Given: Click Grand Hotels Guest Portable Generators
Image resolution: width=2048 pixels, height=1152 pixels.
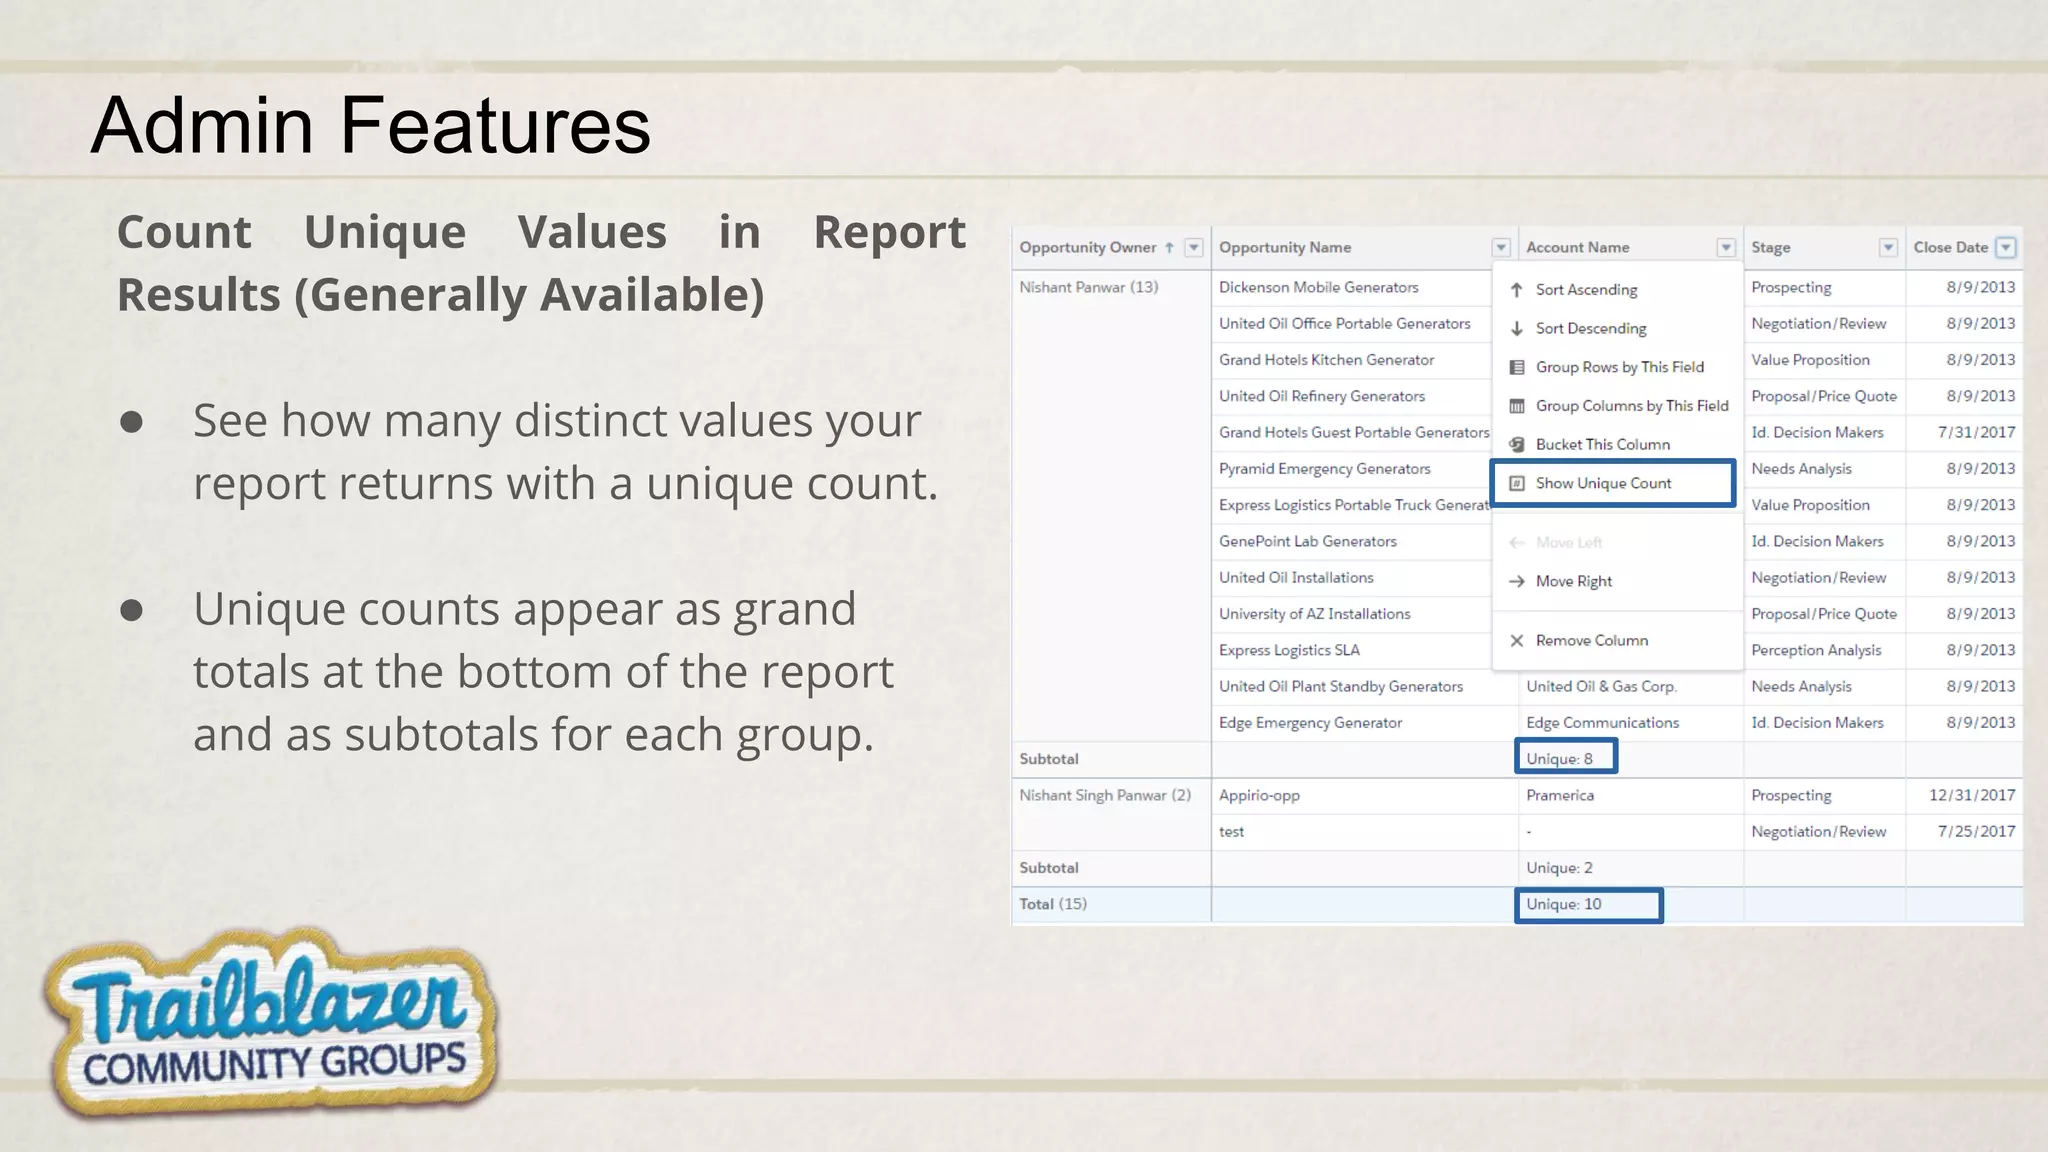Looking at the screenshot, I should (x=1354, y=432).
